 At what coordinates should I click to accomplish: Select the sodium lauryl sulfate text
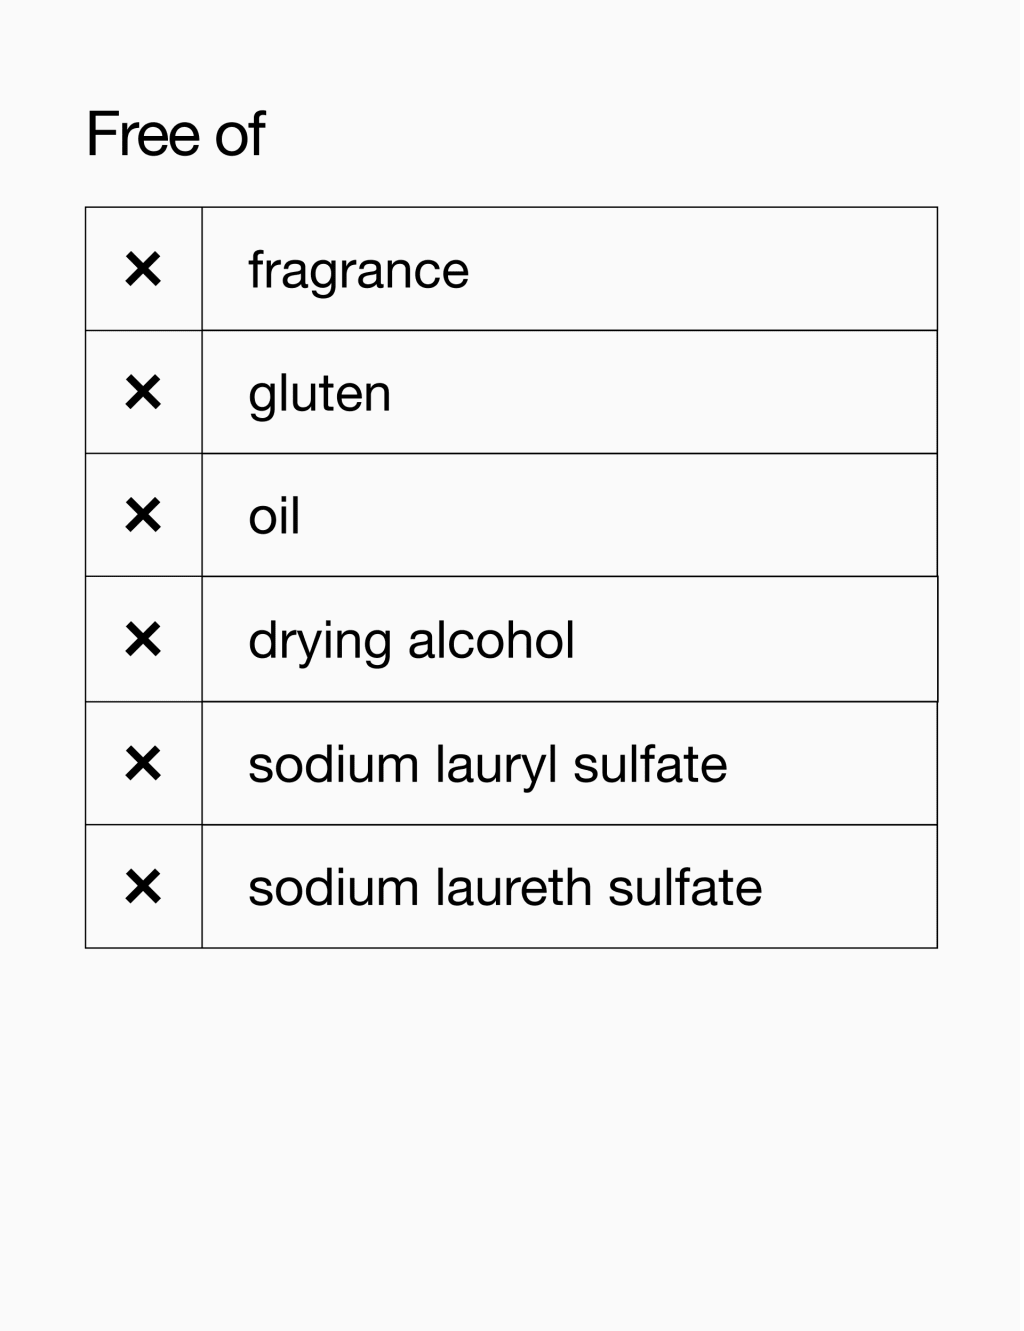coord(487,766)
